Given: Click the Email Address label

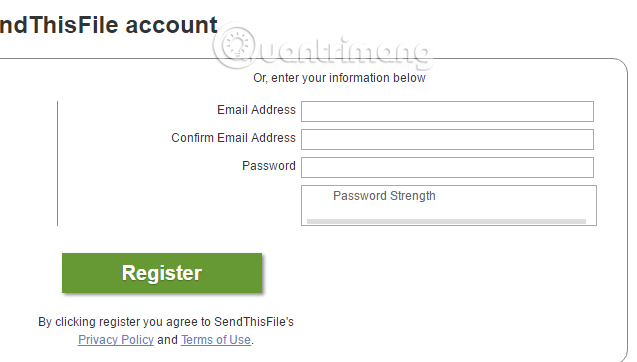Looking at the screenshot, I should click(x=256, y=110).
